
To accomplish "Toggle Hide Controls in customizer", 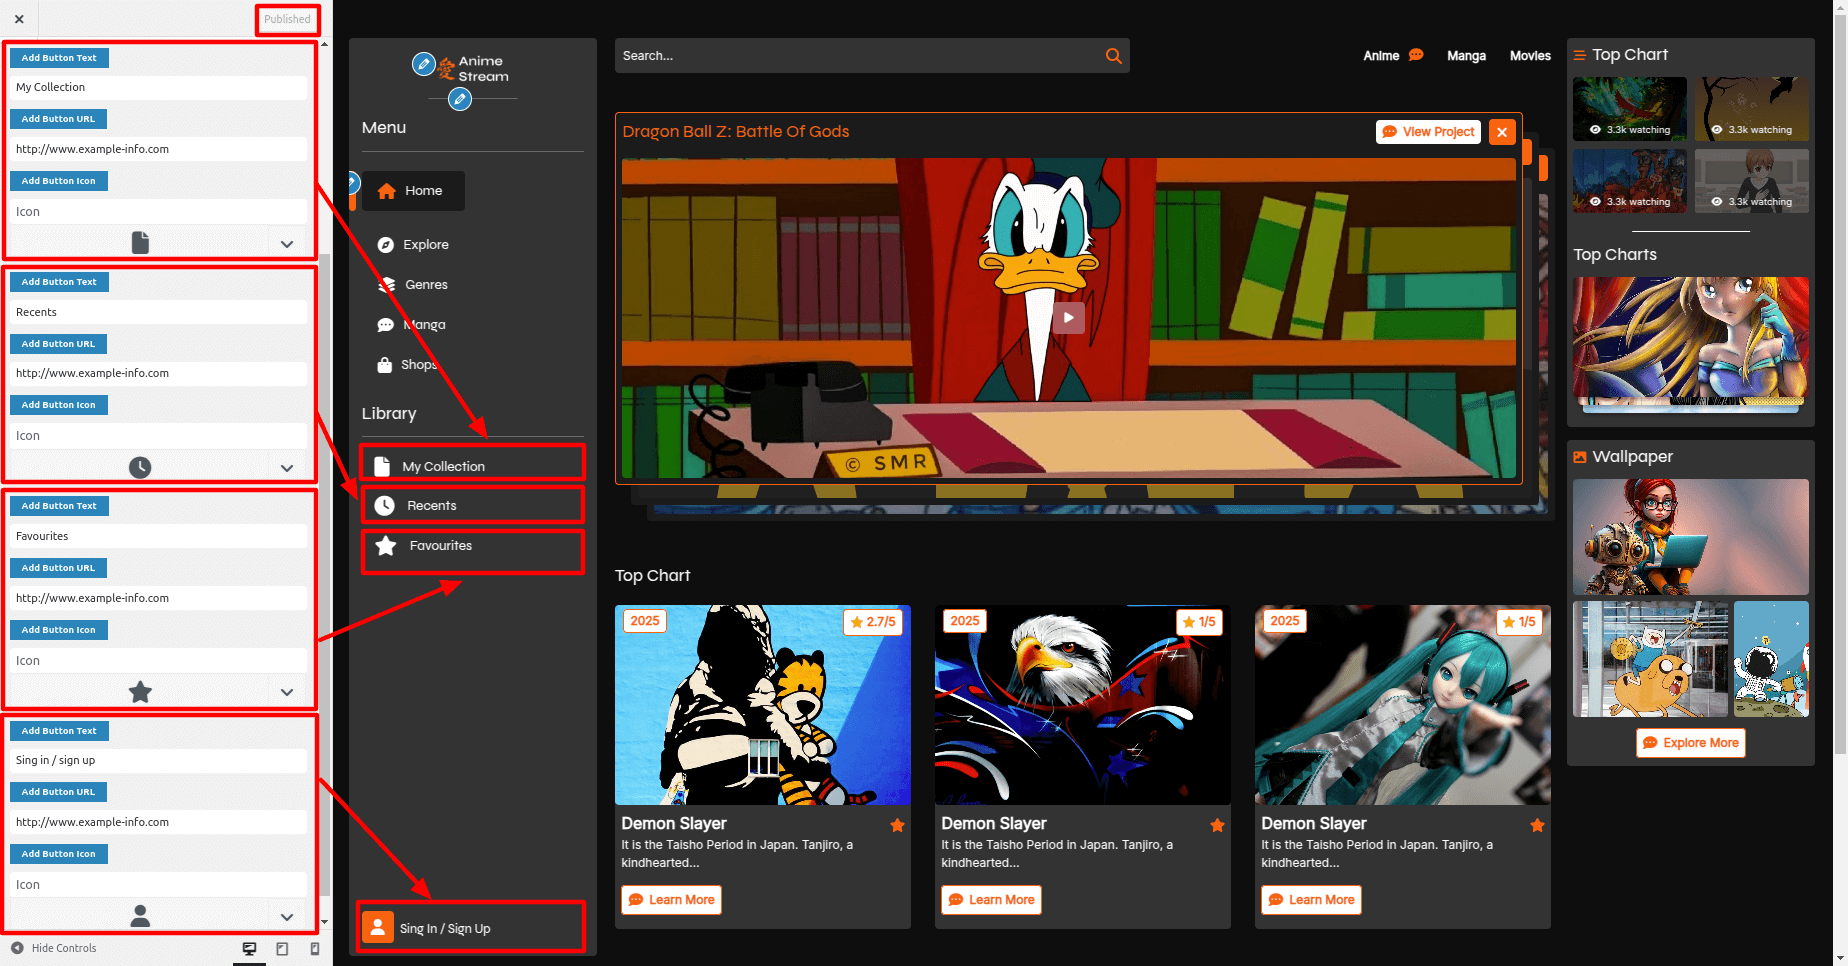I will click(54, 948).
